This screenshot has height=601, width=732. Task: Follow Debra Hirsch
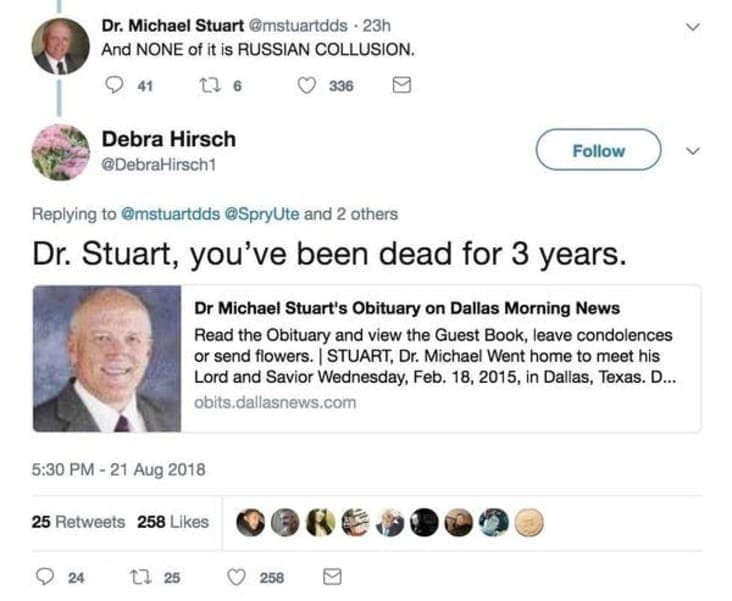(x=598, y=151)
